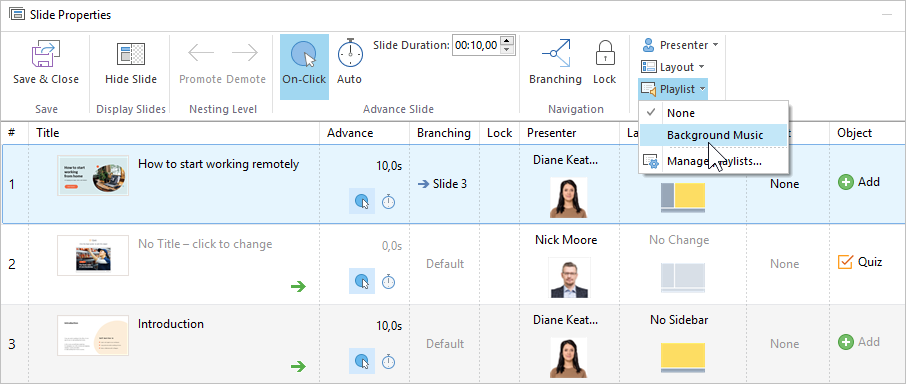Toggle auto-advance timer on slide 3 row
The width and height of the screenshot is (906, 384).
(x=389, y=361)
